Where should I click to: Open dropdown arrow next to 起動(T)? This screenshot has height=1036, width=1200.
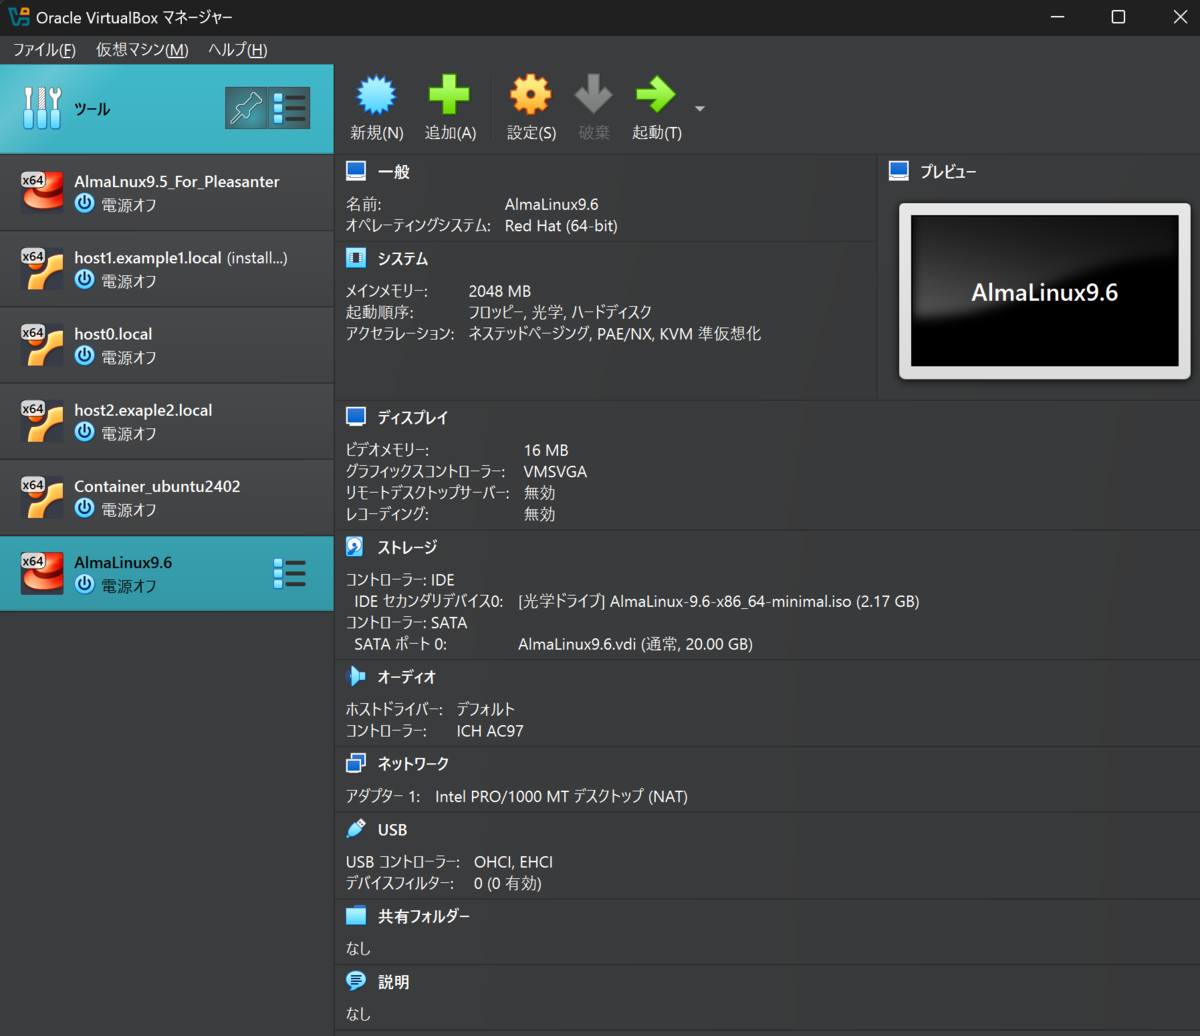[x=700, y=108]
